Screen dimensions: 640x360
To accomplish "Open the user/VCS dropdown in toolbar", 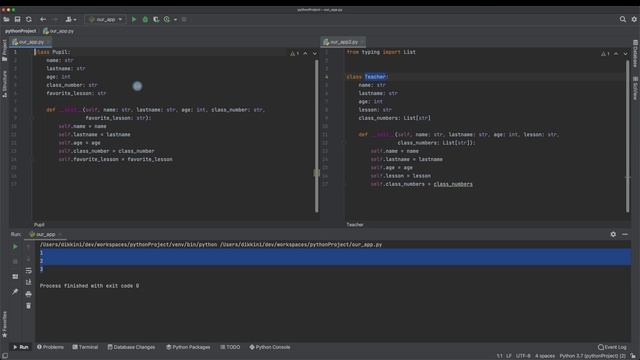I will (x=71, y=19).
